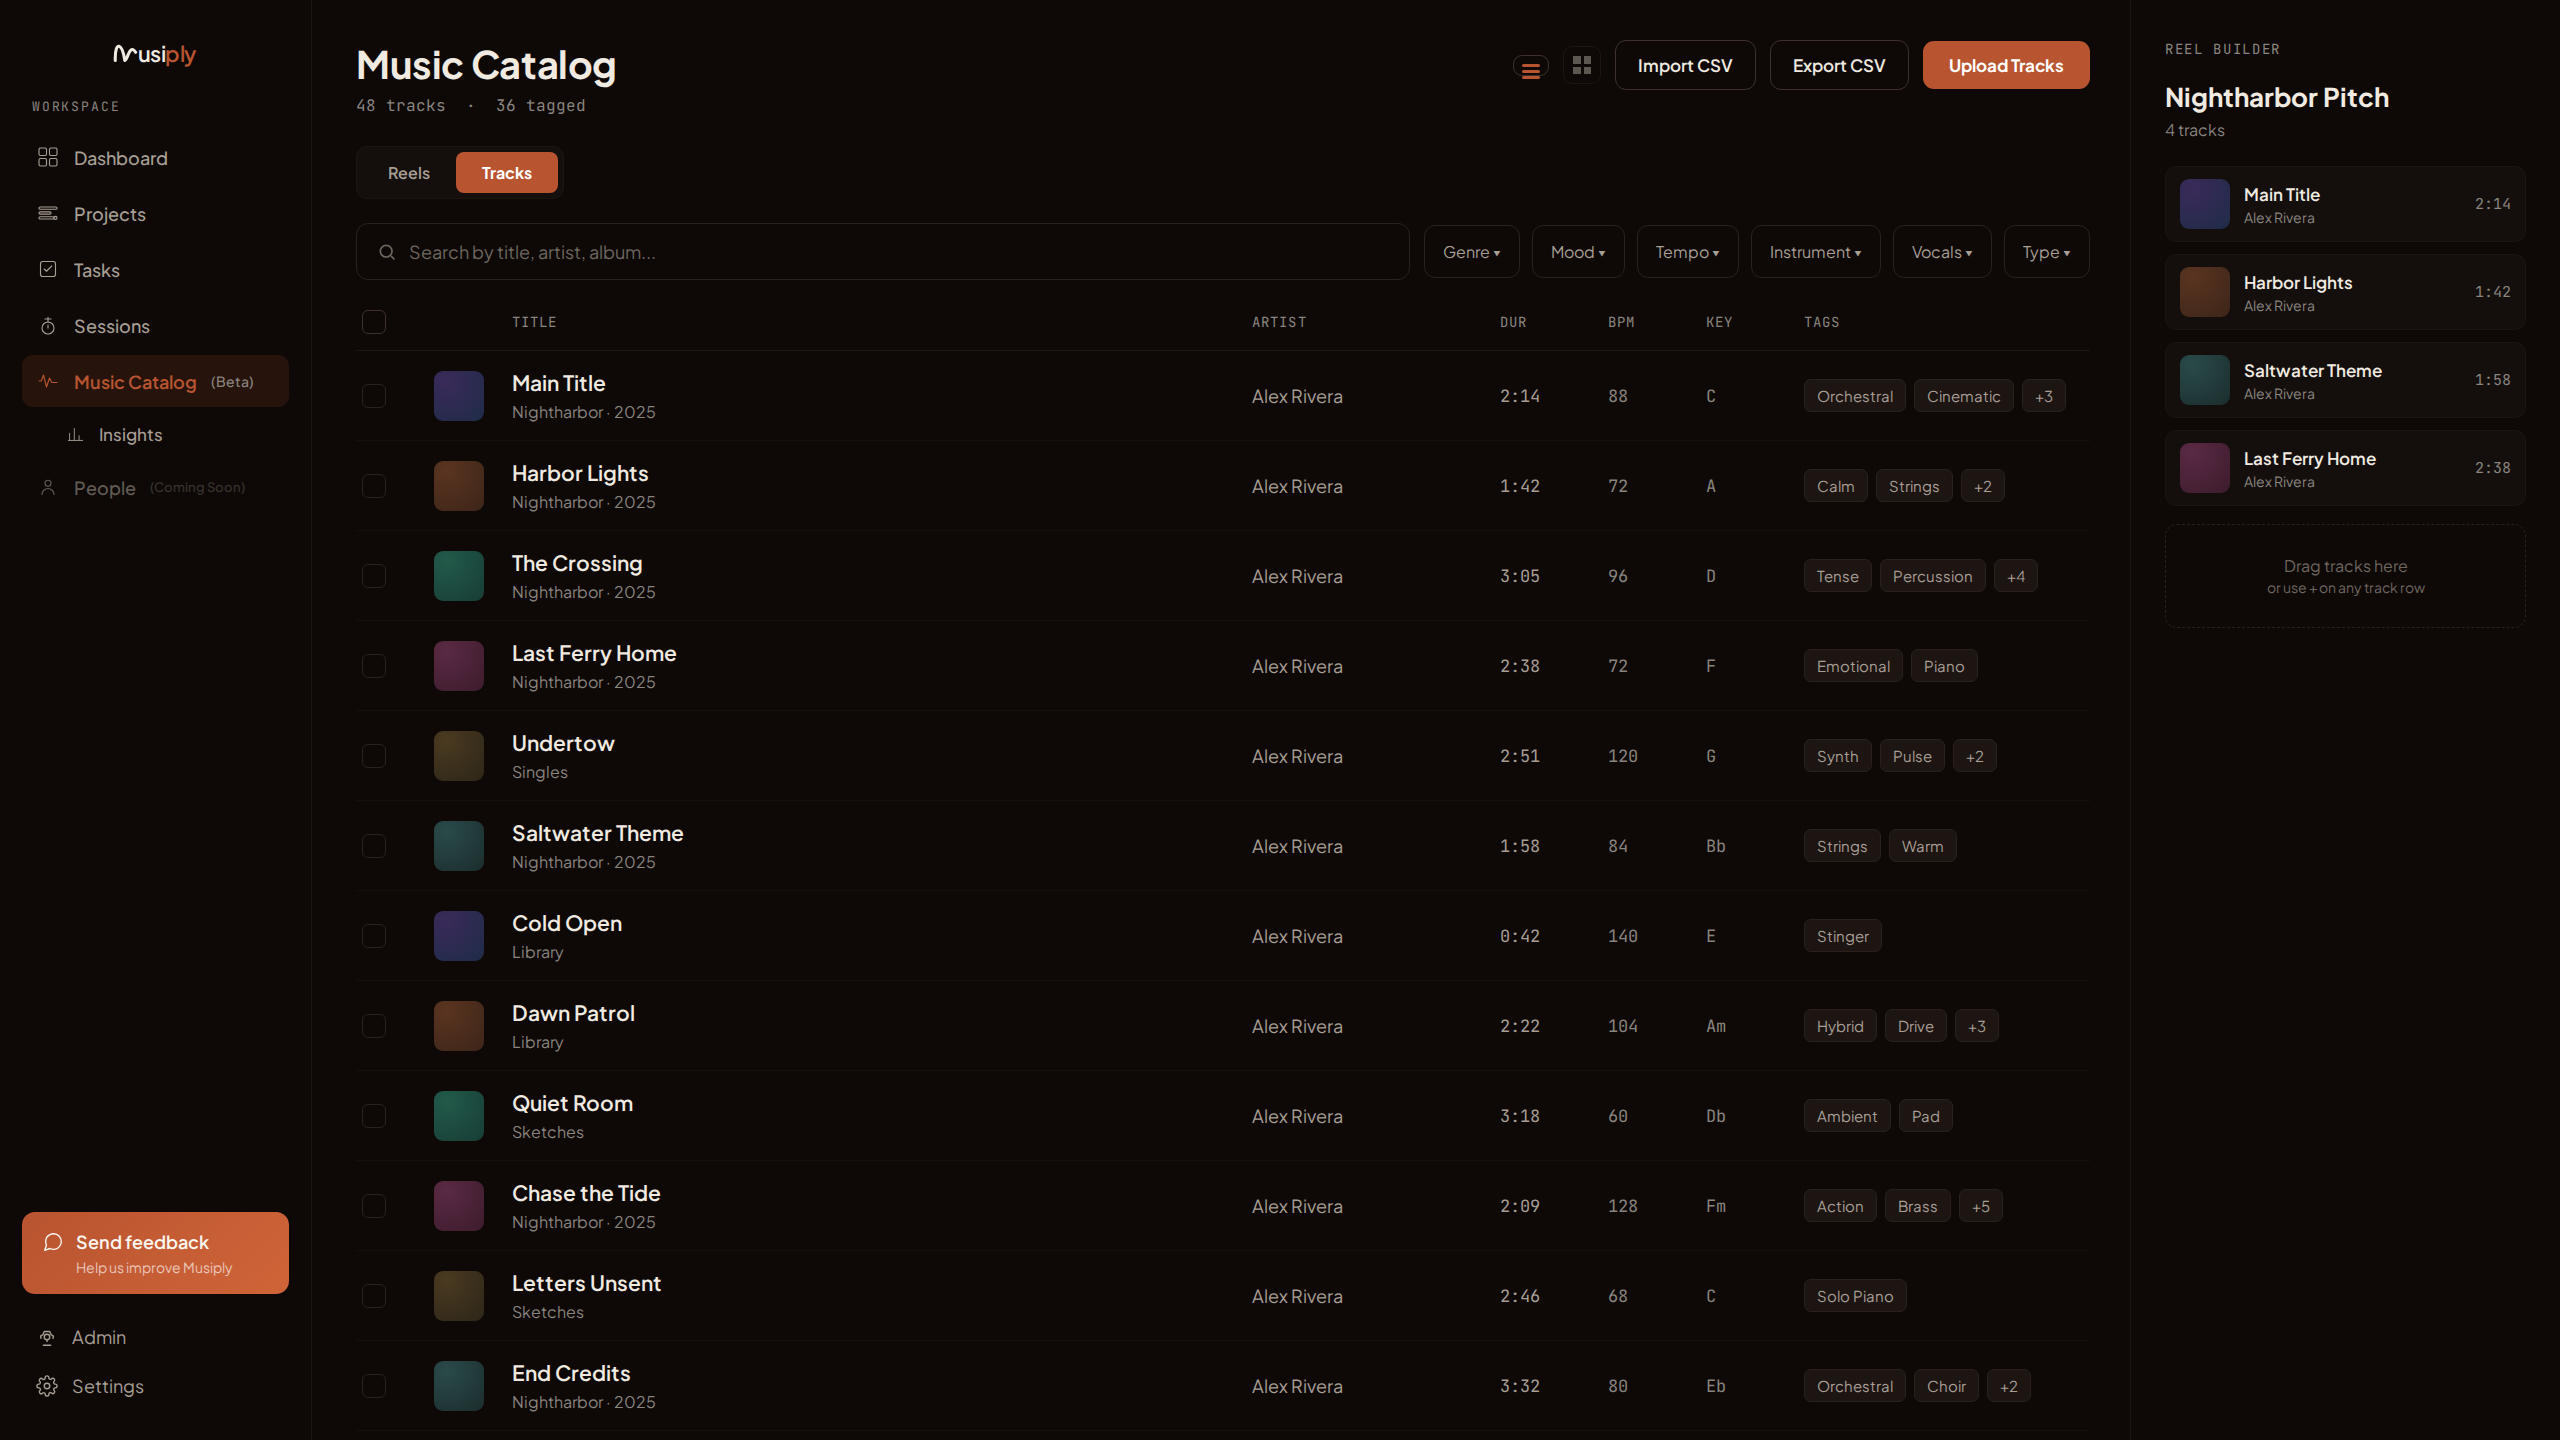Expand the +2 tags on End Credits
The width and height of the screenshot is (2560, 1440).
pyautogui.click(x=2009, y=1386)
